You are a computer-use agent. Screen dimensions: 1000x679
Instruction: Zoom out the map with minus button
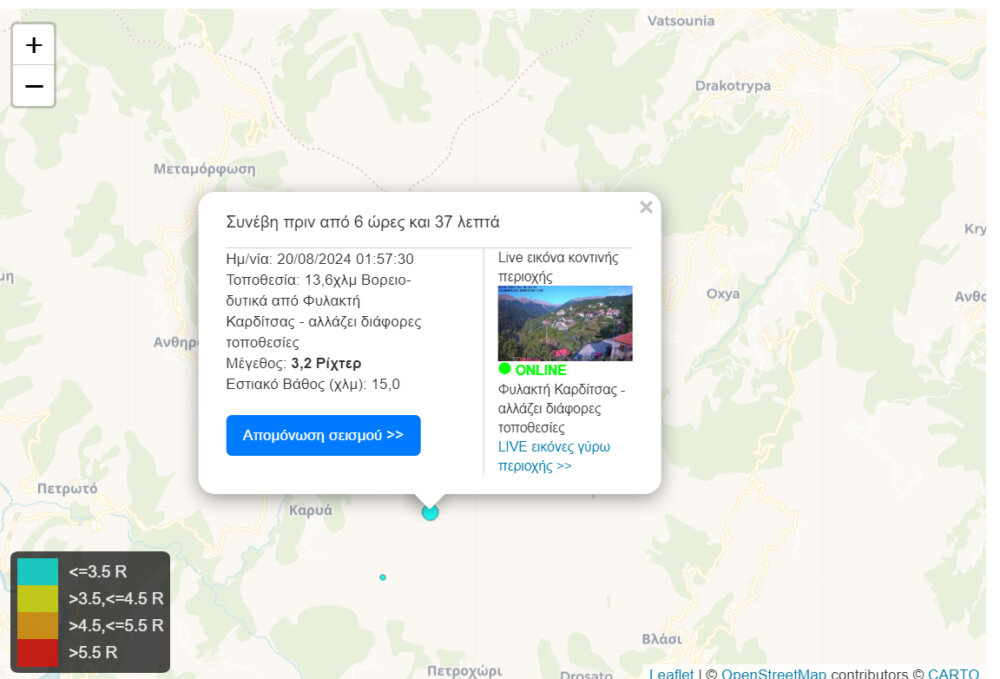[33, 87]
